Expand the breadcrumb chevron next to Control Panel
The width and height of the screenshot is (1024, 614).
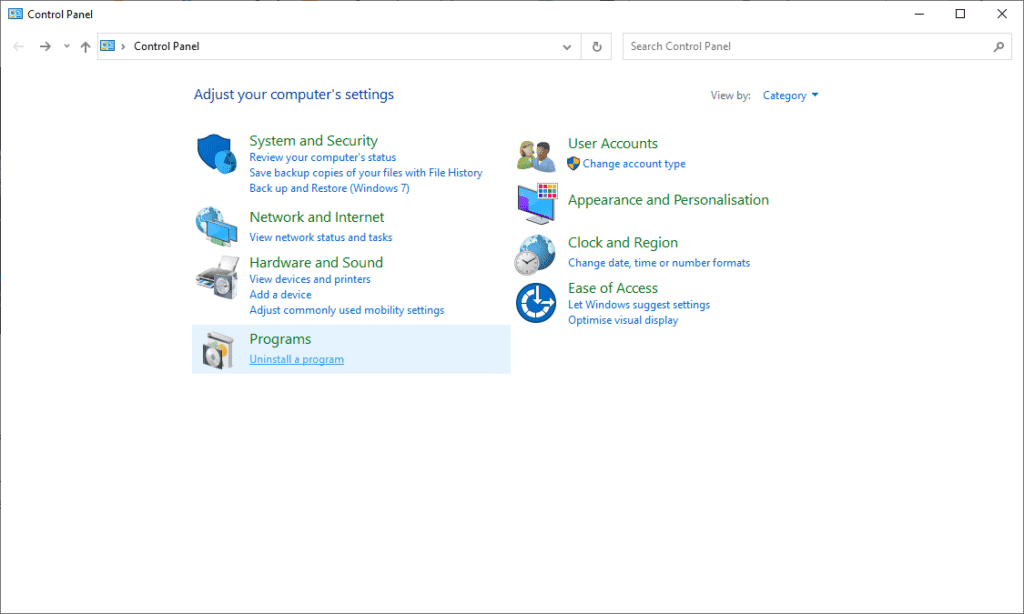pos(124,46)
